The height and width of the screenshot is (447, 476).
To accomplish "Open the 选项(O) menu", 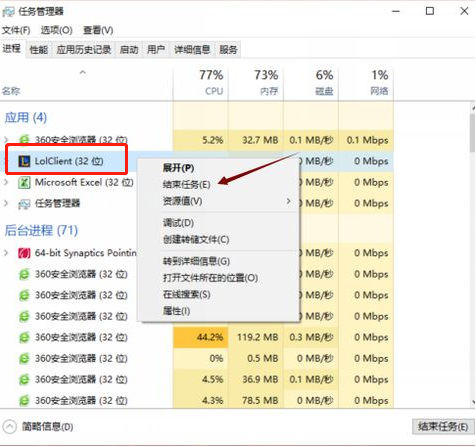I will pos(57,30).
